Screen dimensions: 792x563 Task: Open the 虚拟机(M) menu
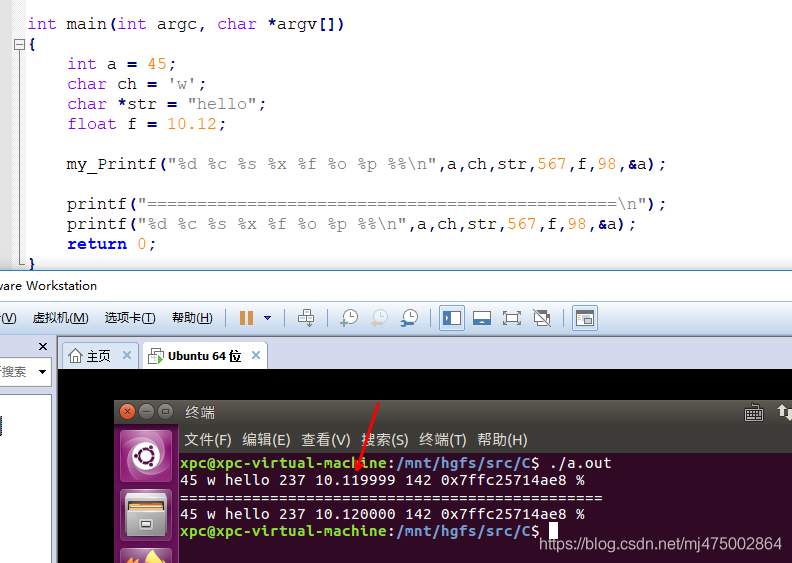click(61, 318)
